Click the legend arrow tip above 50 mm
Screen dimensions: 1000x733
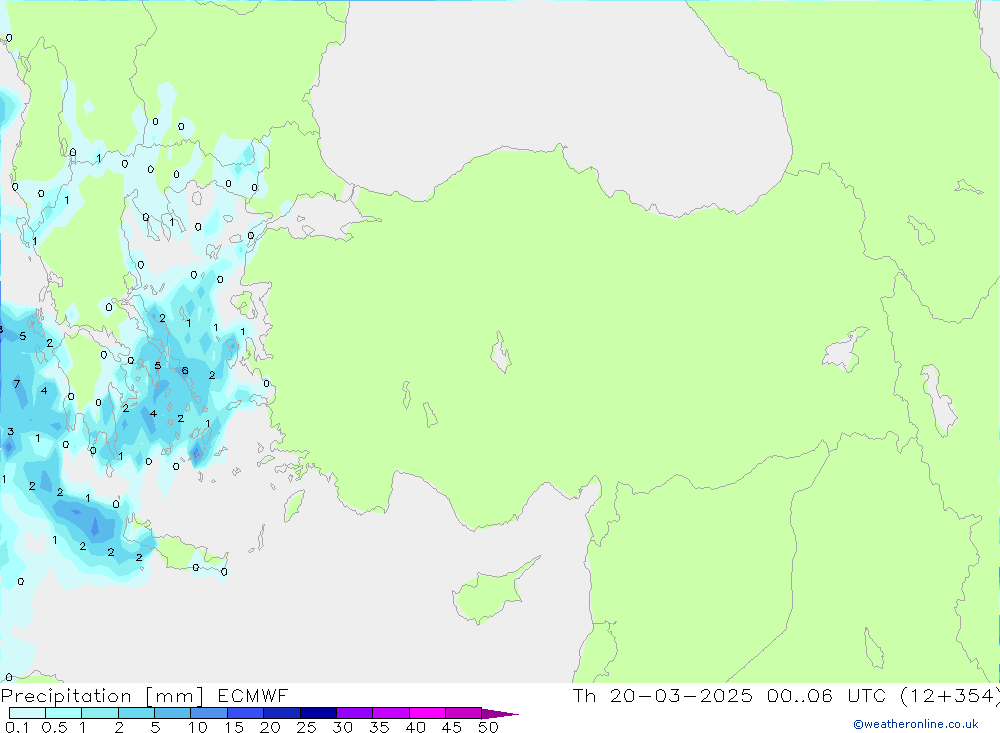(501, 714)
